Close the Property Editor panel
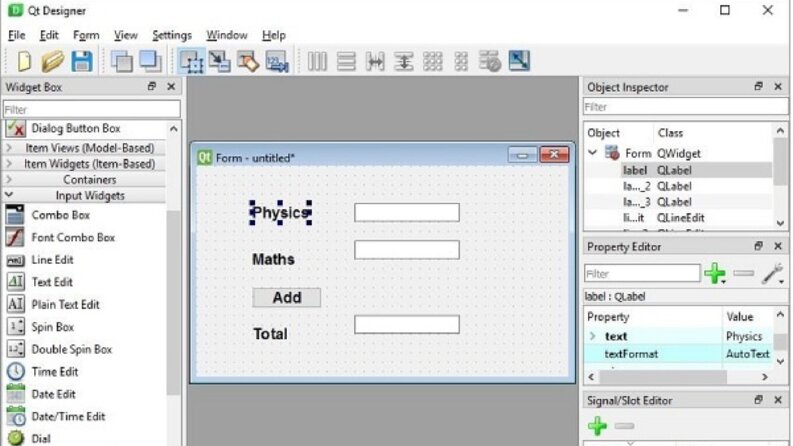 point(778,246)
